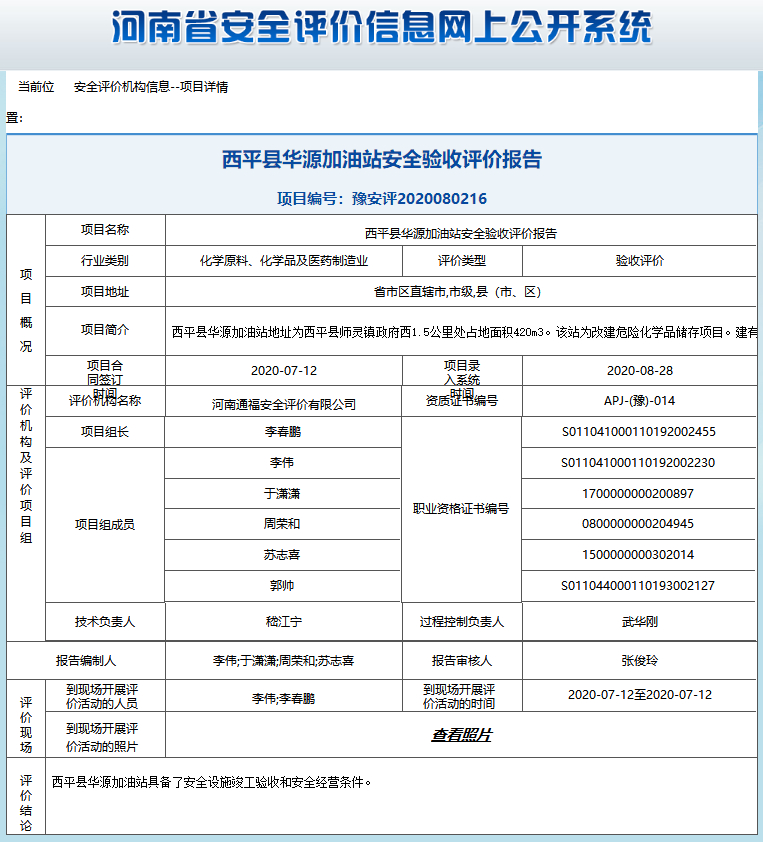Select project intro text starting 西平县华源加油站地址为
Viewport: 763px width, 842px height.
pyautogui.click(x=464, y=332)
